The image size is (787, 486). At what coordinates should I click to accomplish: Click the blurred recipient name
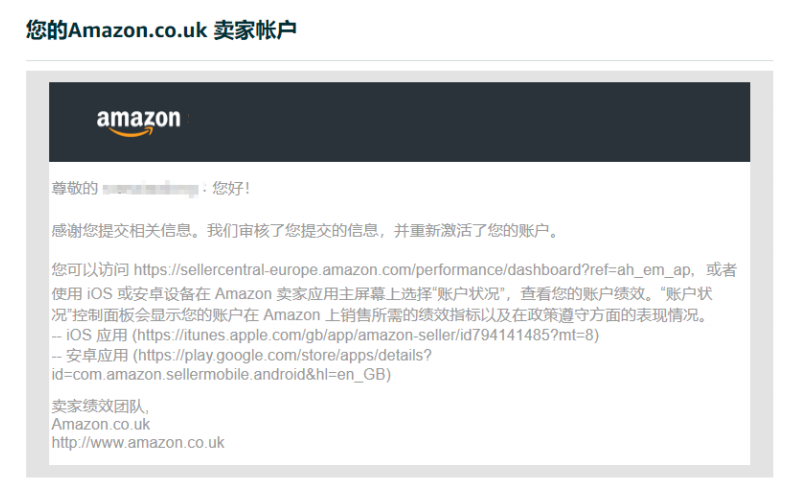[x=151, y=189]
